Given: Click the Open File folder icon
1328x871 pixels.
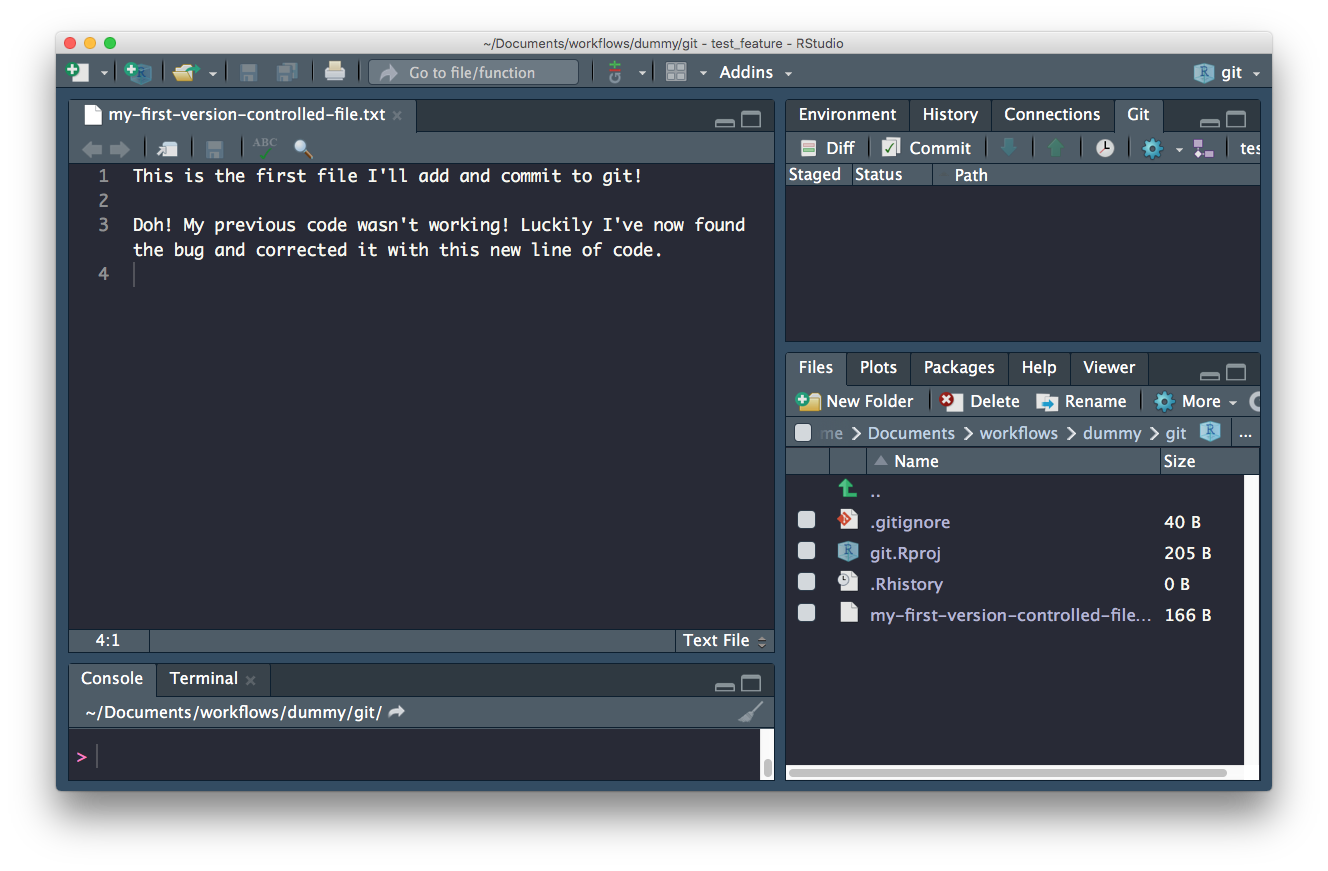Looking at the screenshot, I should pos(184,72).
